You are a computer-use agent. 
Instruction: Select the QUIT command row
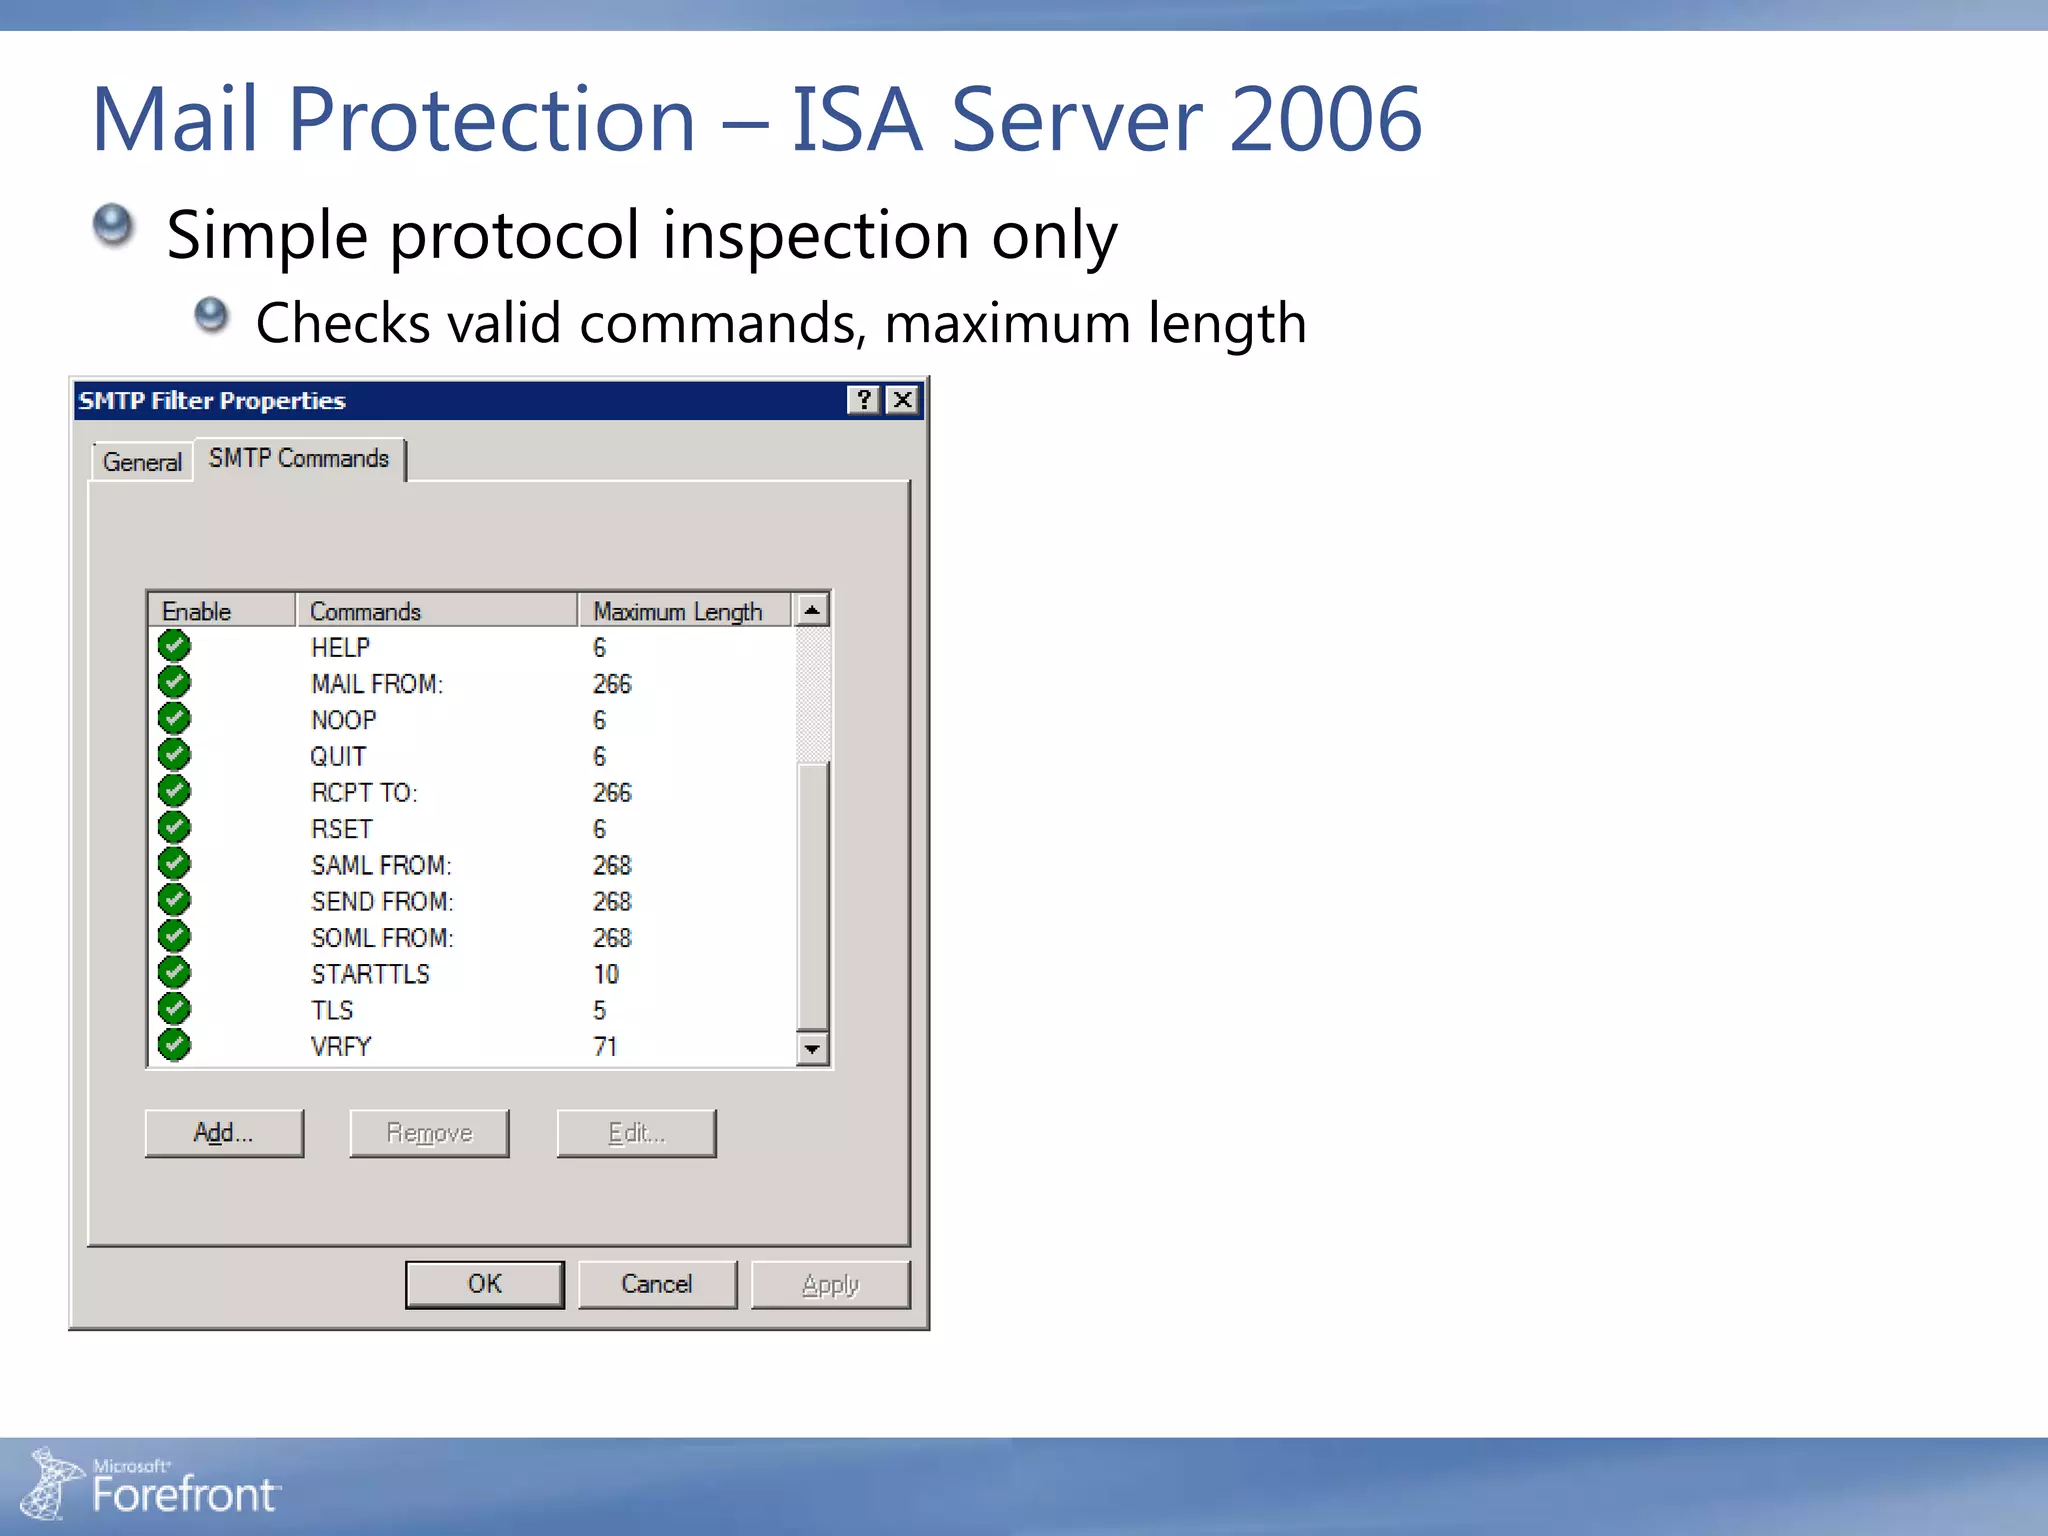click(472, 756)
